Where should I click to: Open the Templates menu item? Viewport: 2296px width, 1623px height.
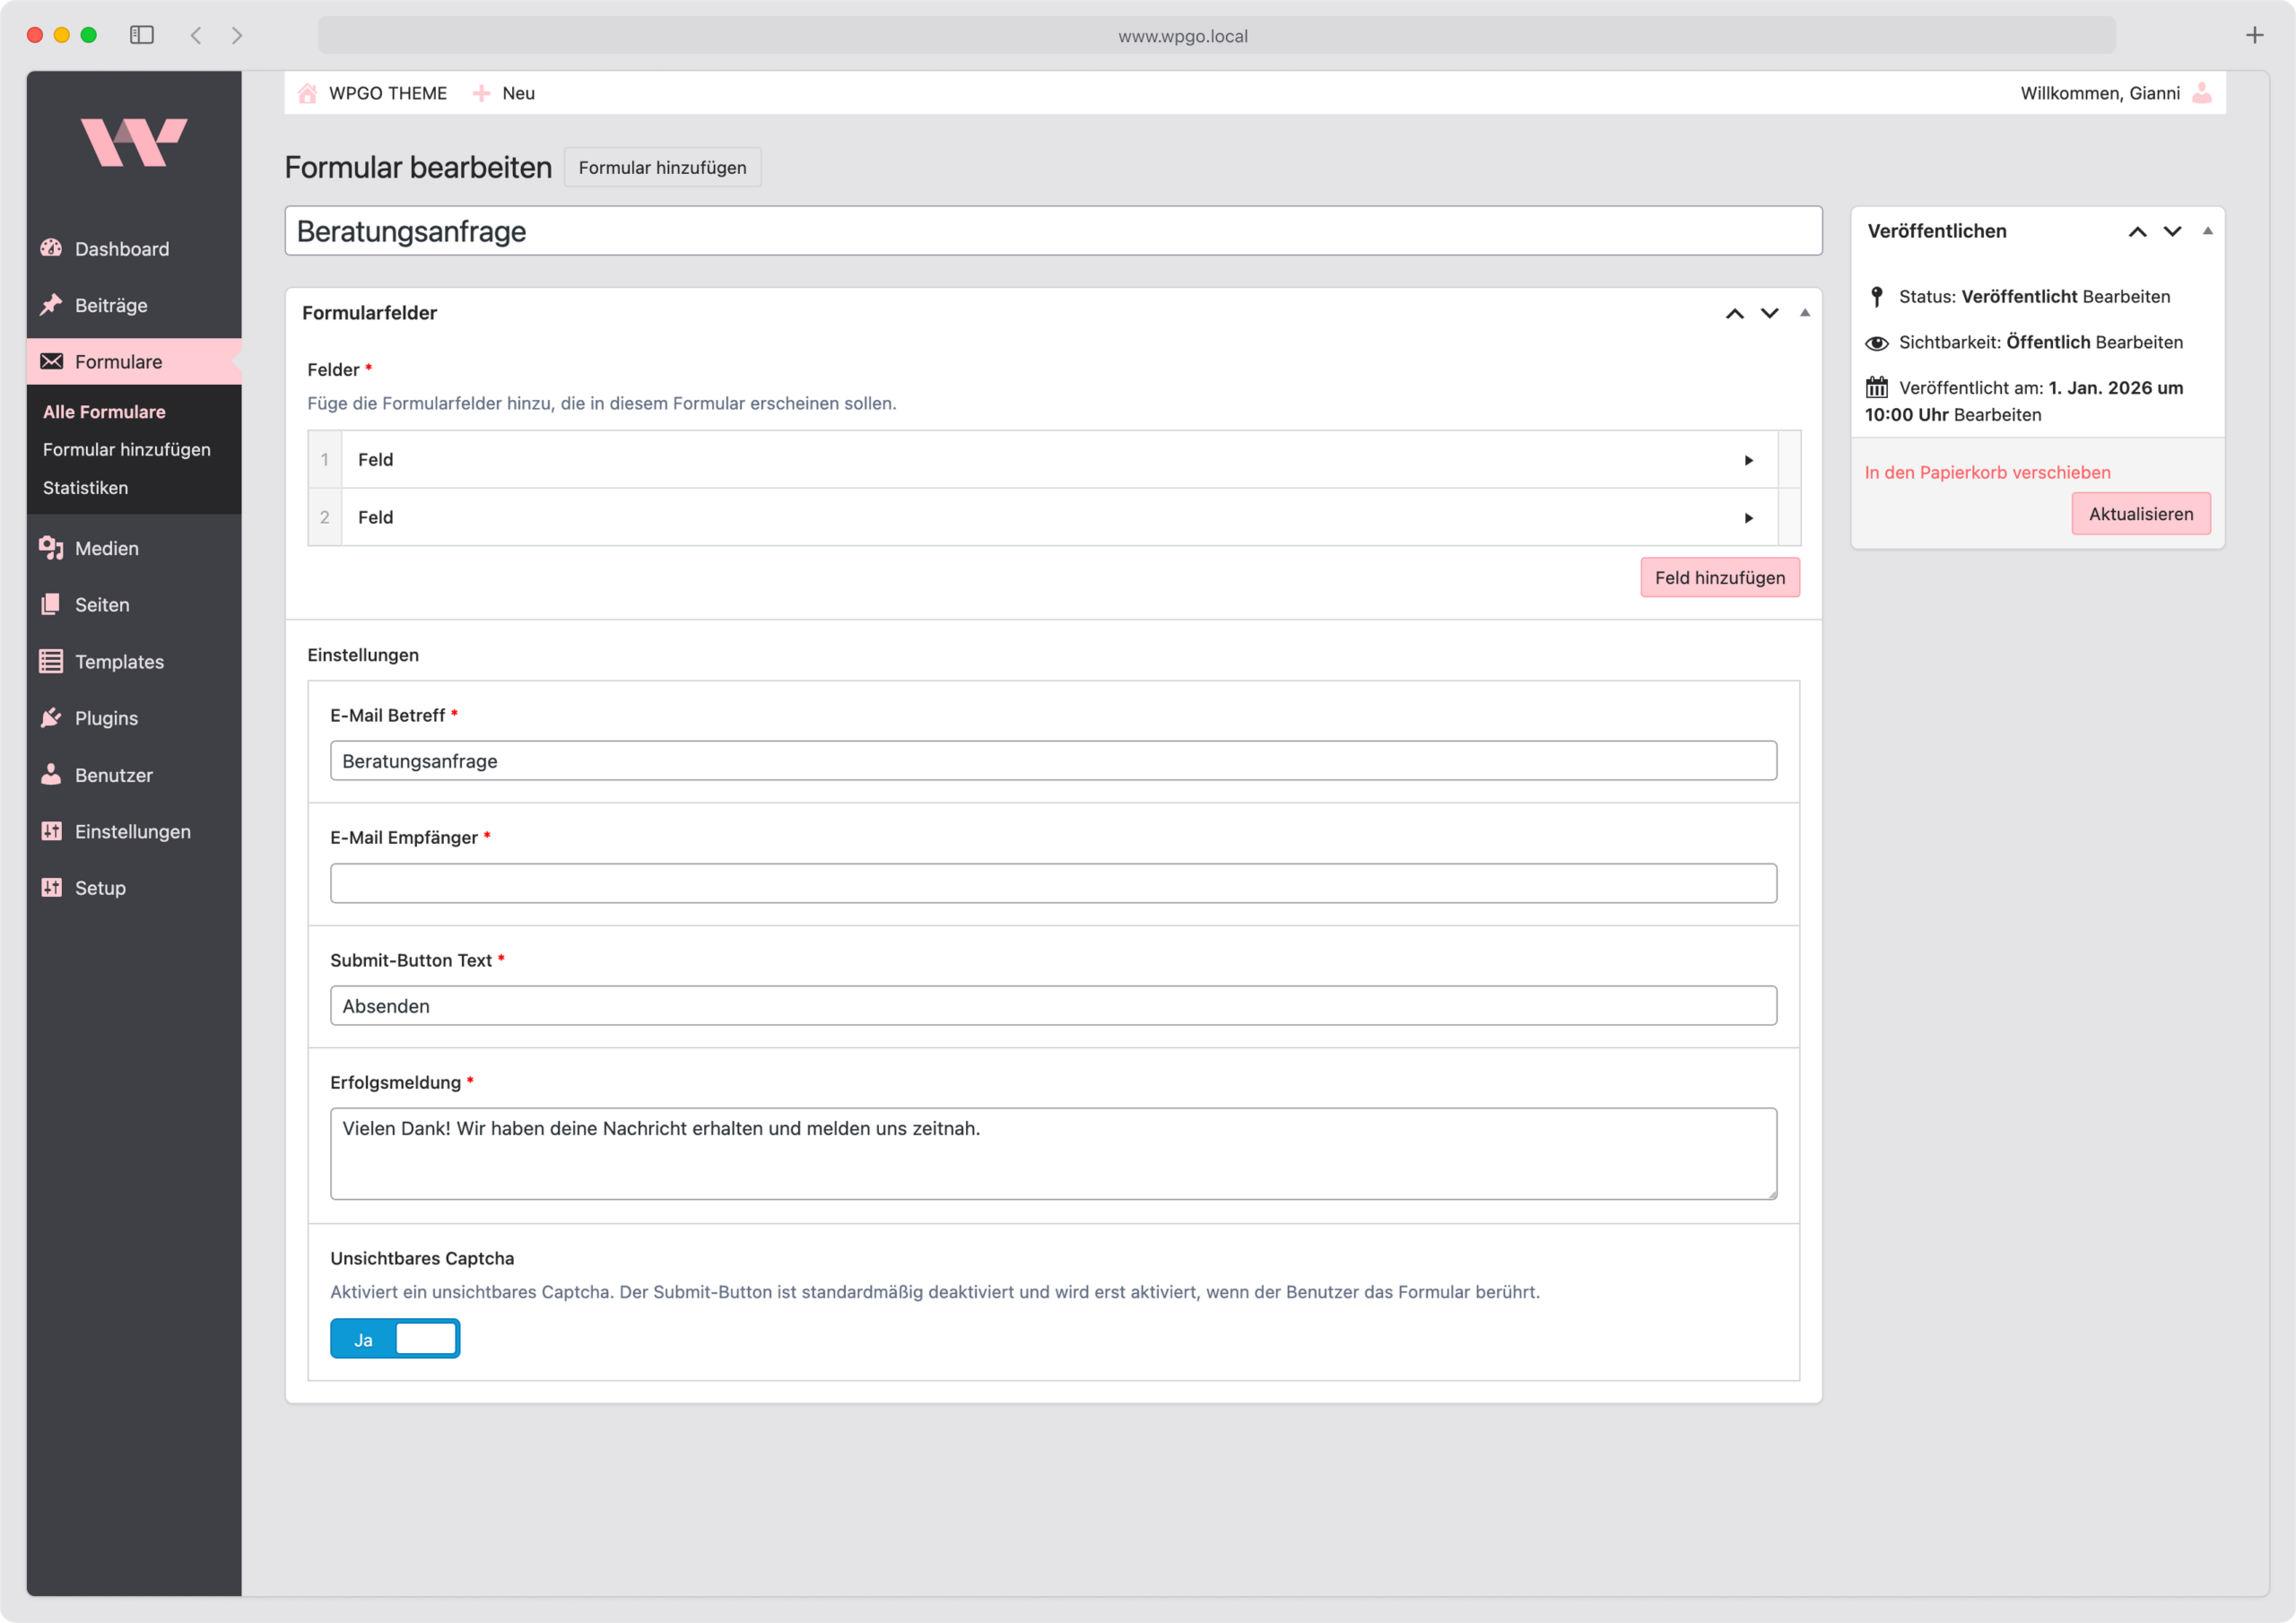[x=119, y=662]
